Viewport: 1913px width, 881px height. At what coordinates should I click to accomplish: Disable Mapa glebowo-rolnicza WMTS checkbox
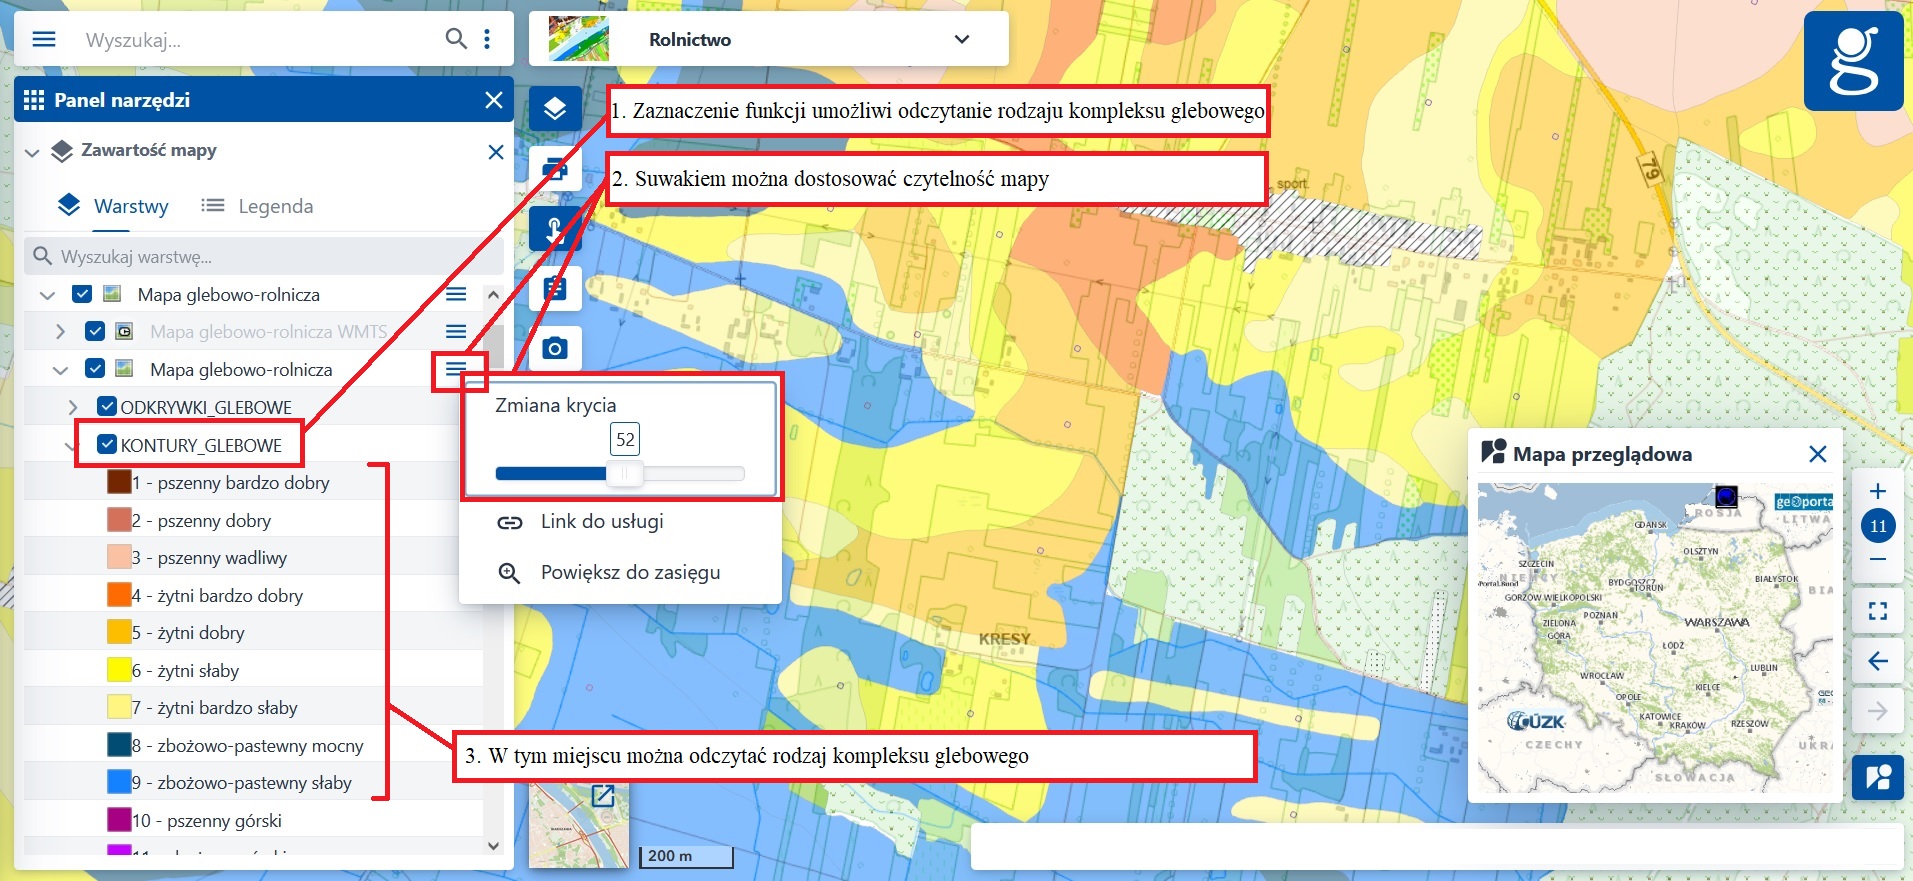tap(95, 331)
